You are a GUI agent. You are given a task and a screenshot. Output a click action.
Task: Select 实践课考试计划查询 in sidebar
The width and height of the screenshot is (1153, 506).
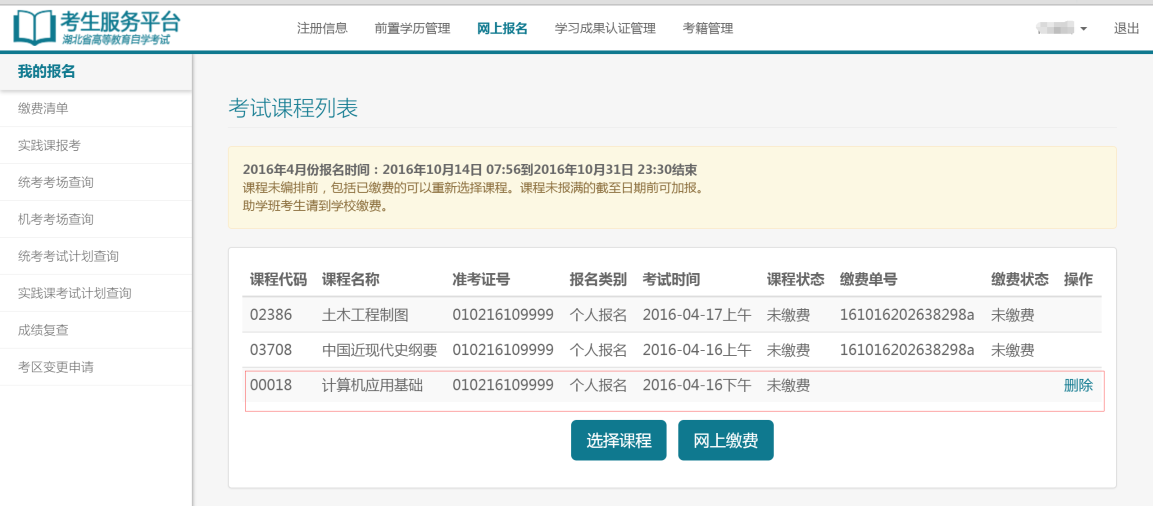(75, 293)
